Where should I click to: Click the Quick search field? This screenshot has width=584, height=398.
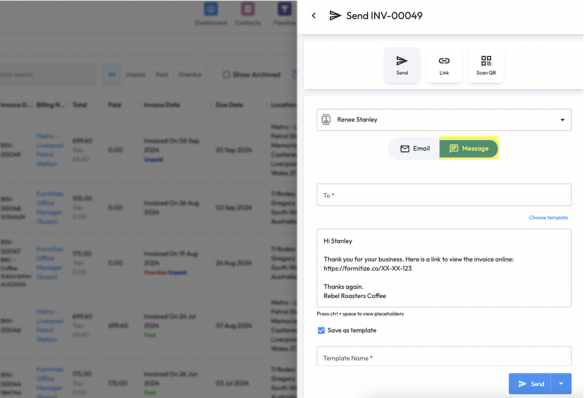[x=48, y=74]
